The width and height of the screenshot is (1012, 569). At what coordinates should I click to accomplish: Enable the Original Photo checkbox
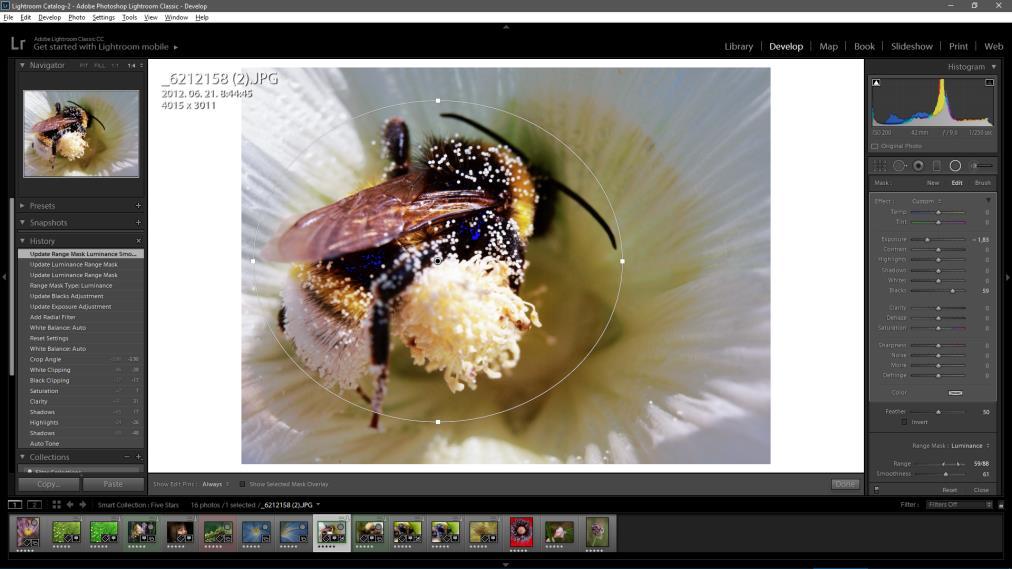pyautogui.click(x=875, y=146)
